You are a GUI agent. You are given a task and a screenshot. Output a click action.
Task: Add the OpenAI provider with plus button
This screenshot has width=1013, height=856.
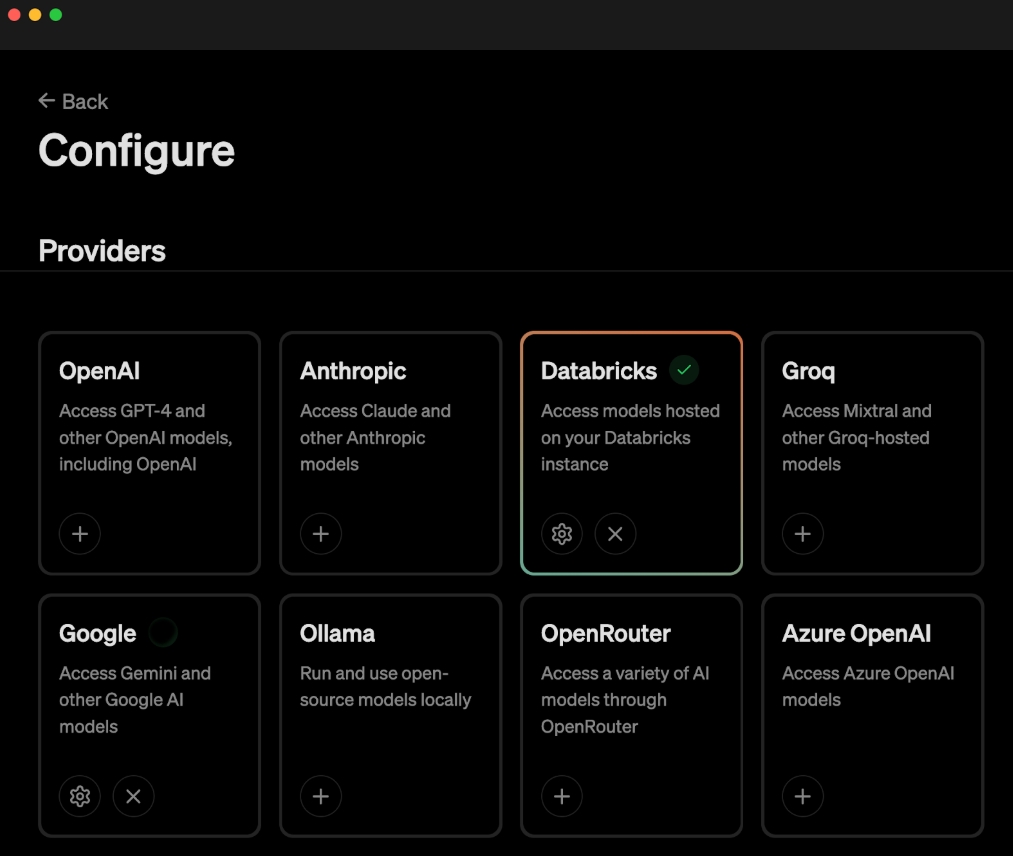pyautogui.click(x=79, y=534)
